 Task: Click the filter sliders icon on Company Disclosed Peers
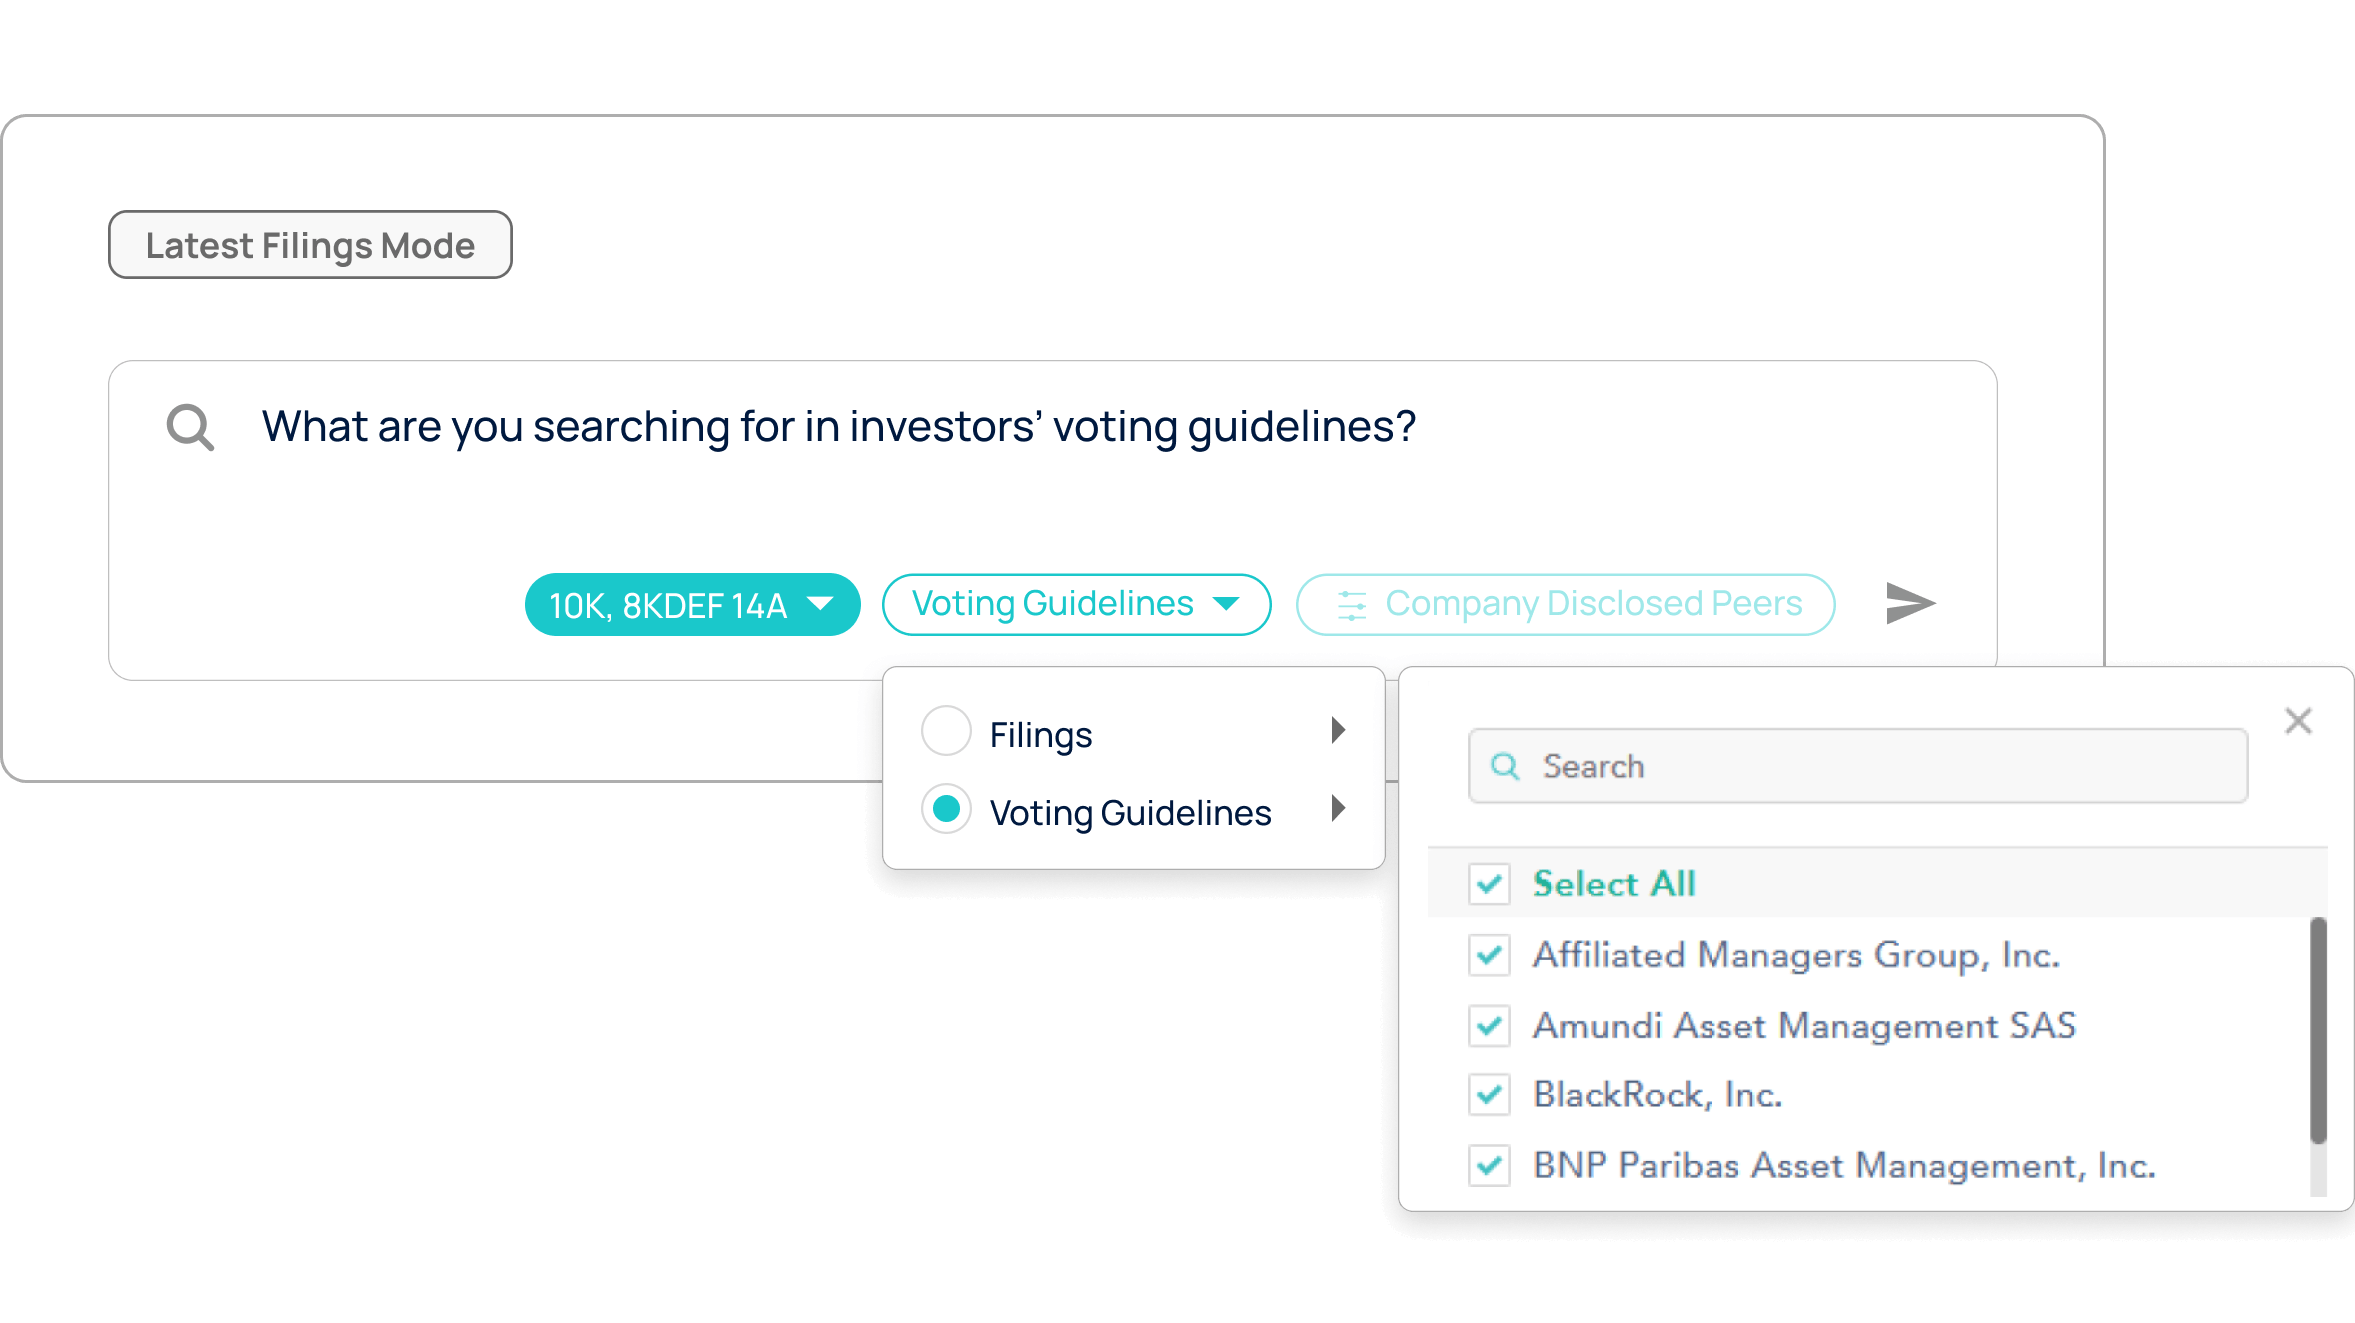(1352, 603)
